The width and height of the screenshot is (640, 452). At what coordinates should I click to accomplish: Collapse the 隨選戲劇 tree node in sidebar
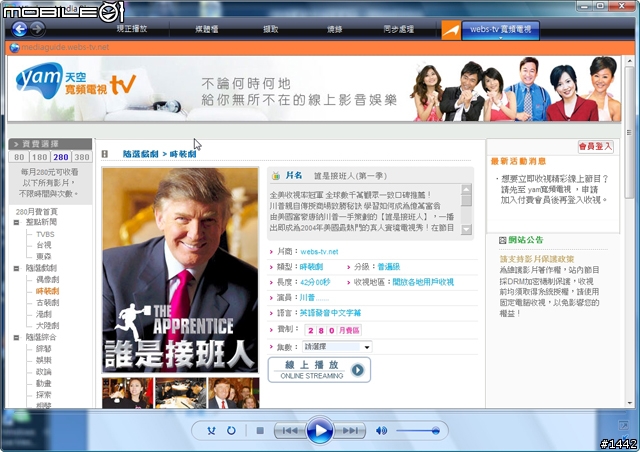pyautogui.click(x=16, y=268)
